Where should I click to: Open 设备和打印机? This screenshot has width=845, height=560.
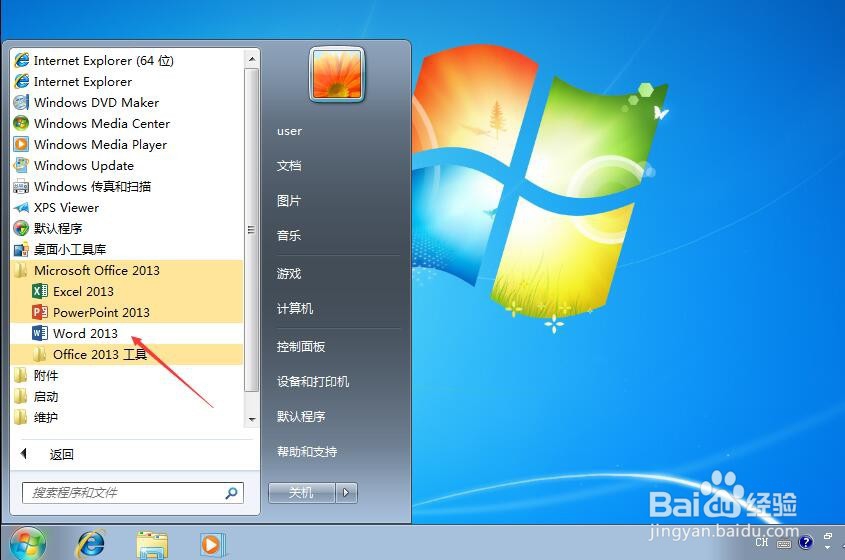[313, 382]
